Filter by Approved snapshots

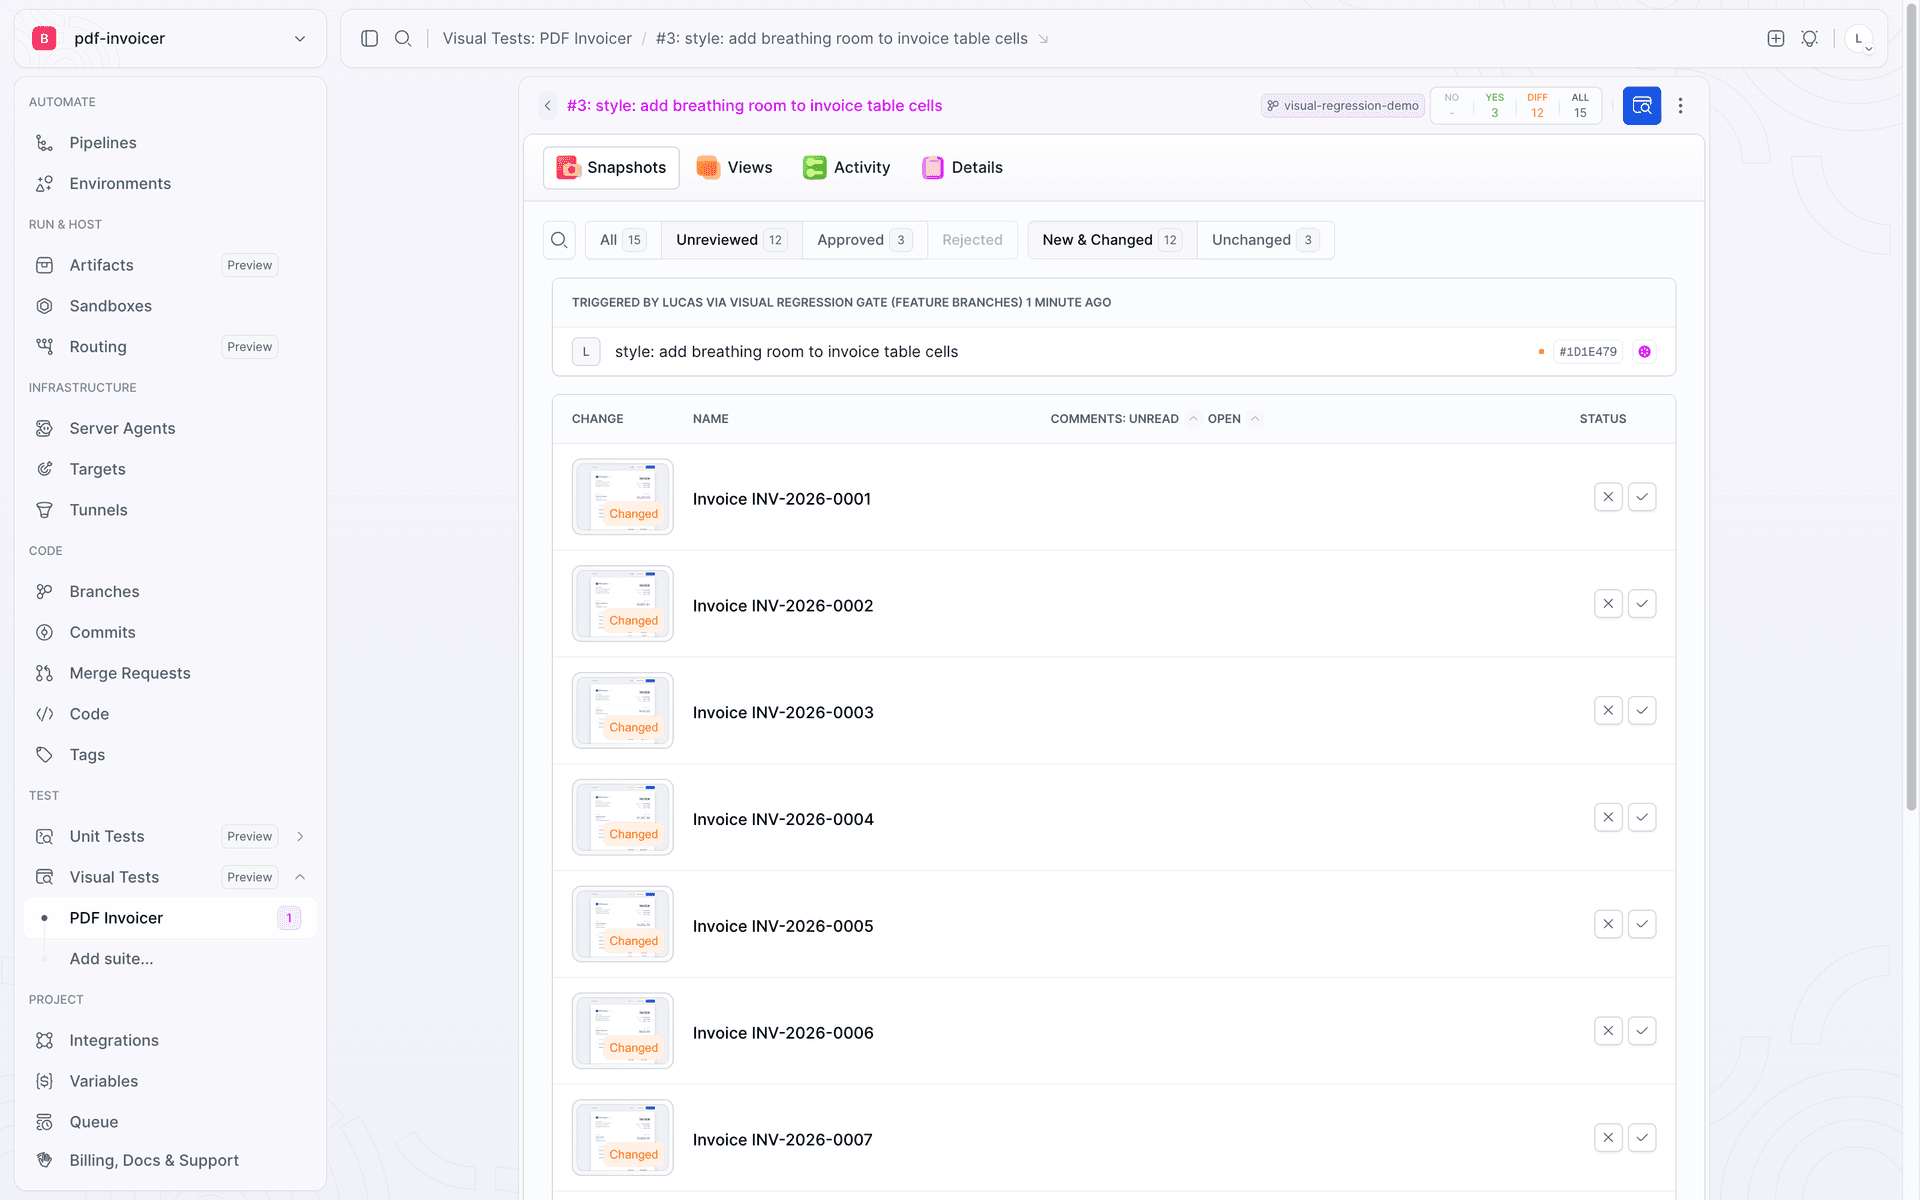864,240
